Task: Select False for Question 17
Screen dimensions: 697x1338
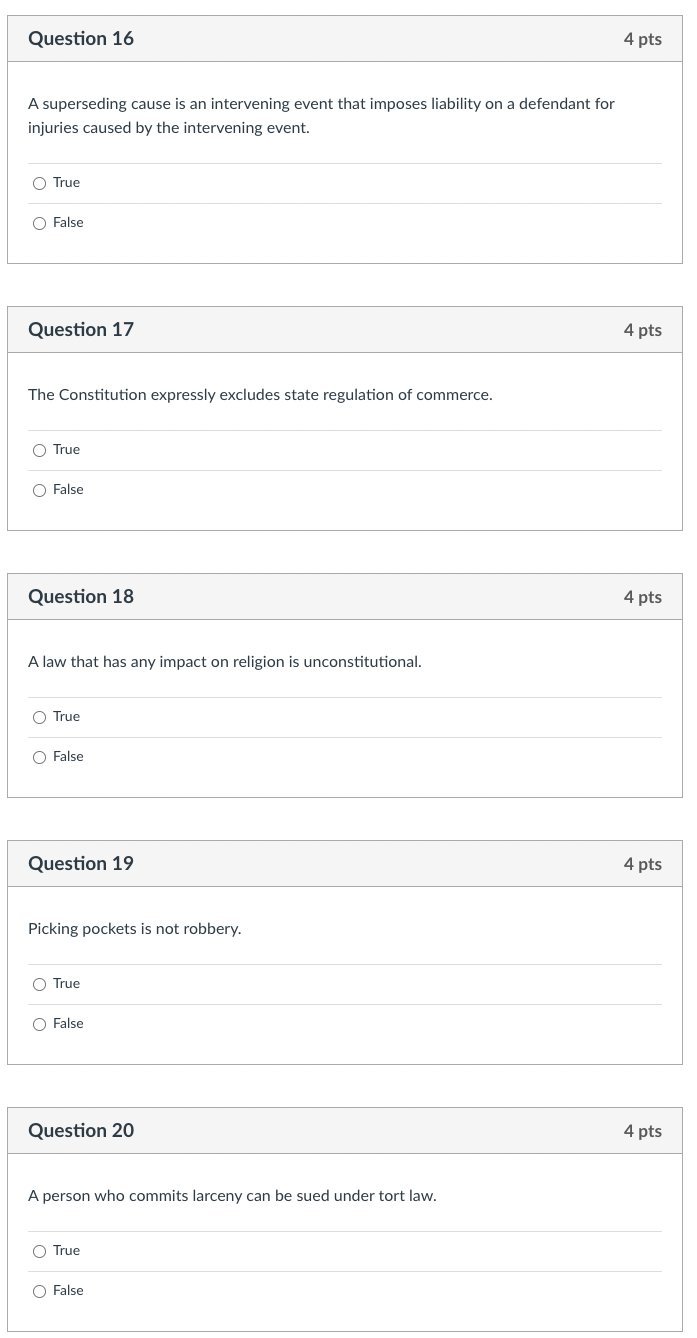Action: (39, 490)
